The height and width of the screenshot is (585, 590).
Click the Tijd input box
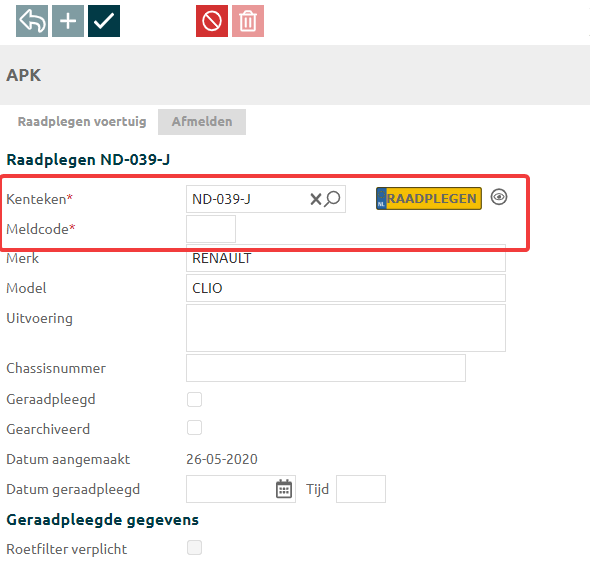pos(361,489)
